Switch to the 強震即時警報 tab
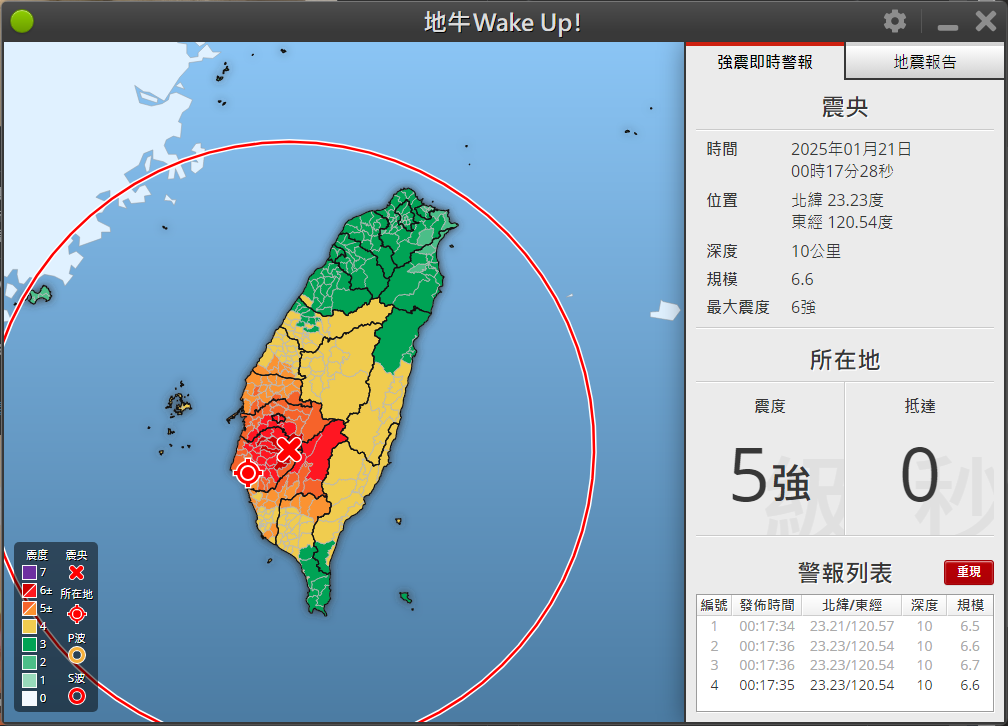1008x726 pixels. pos(765,62)
